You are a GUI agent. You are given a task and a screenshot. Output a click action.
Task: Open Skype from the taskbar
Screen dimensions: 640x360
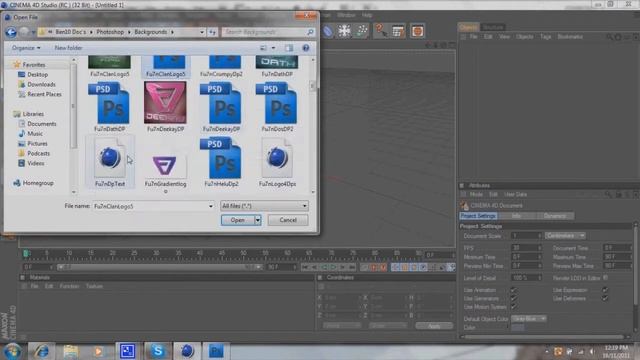[158, 351]
